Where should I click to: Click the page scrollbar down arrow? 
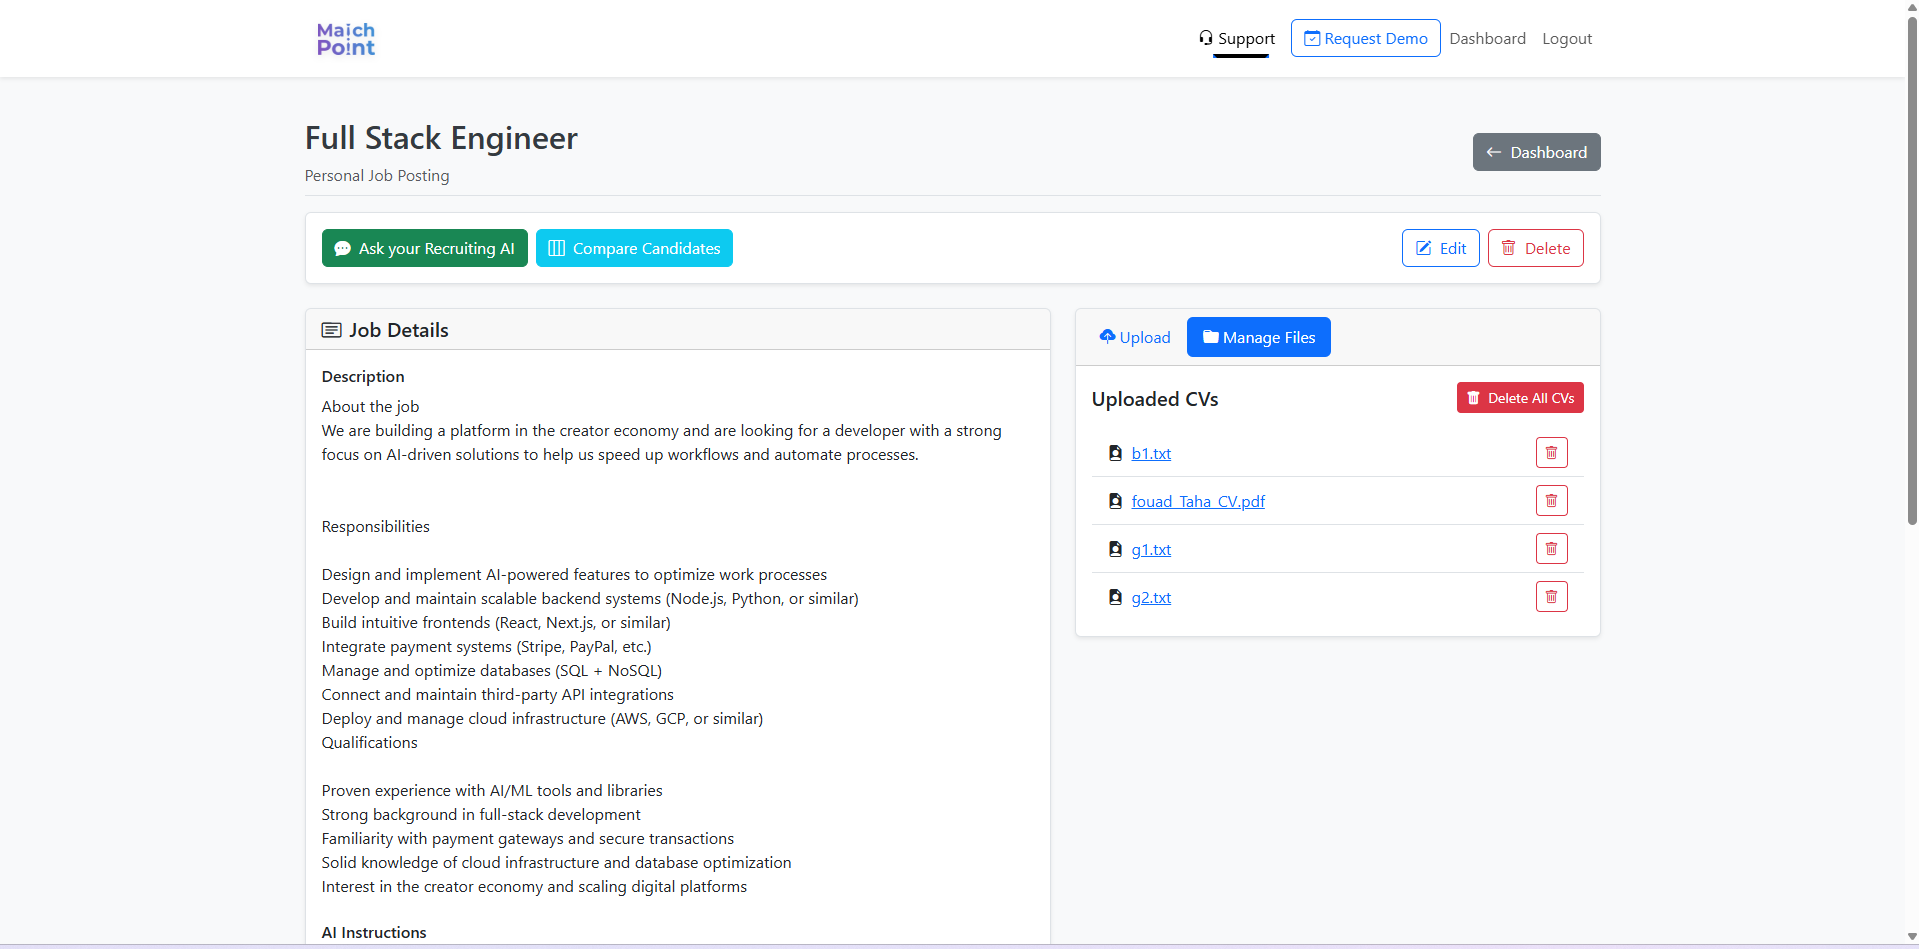pyautogui.click(x=1910, y=938)
